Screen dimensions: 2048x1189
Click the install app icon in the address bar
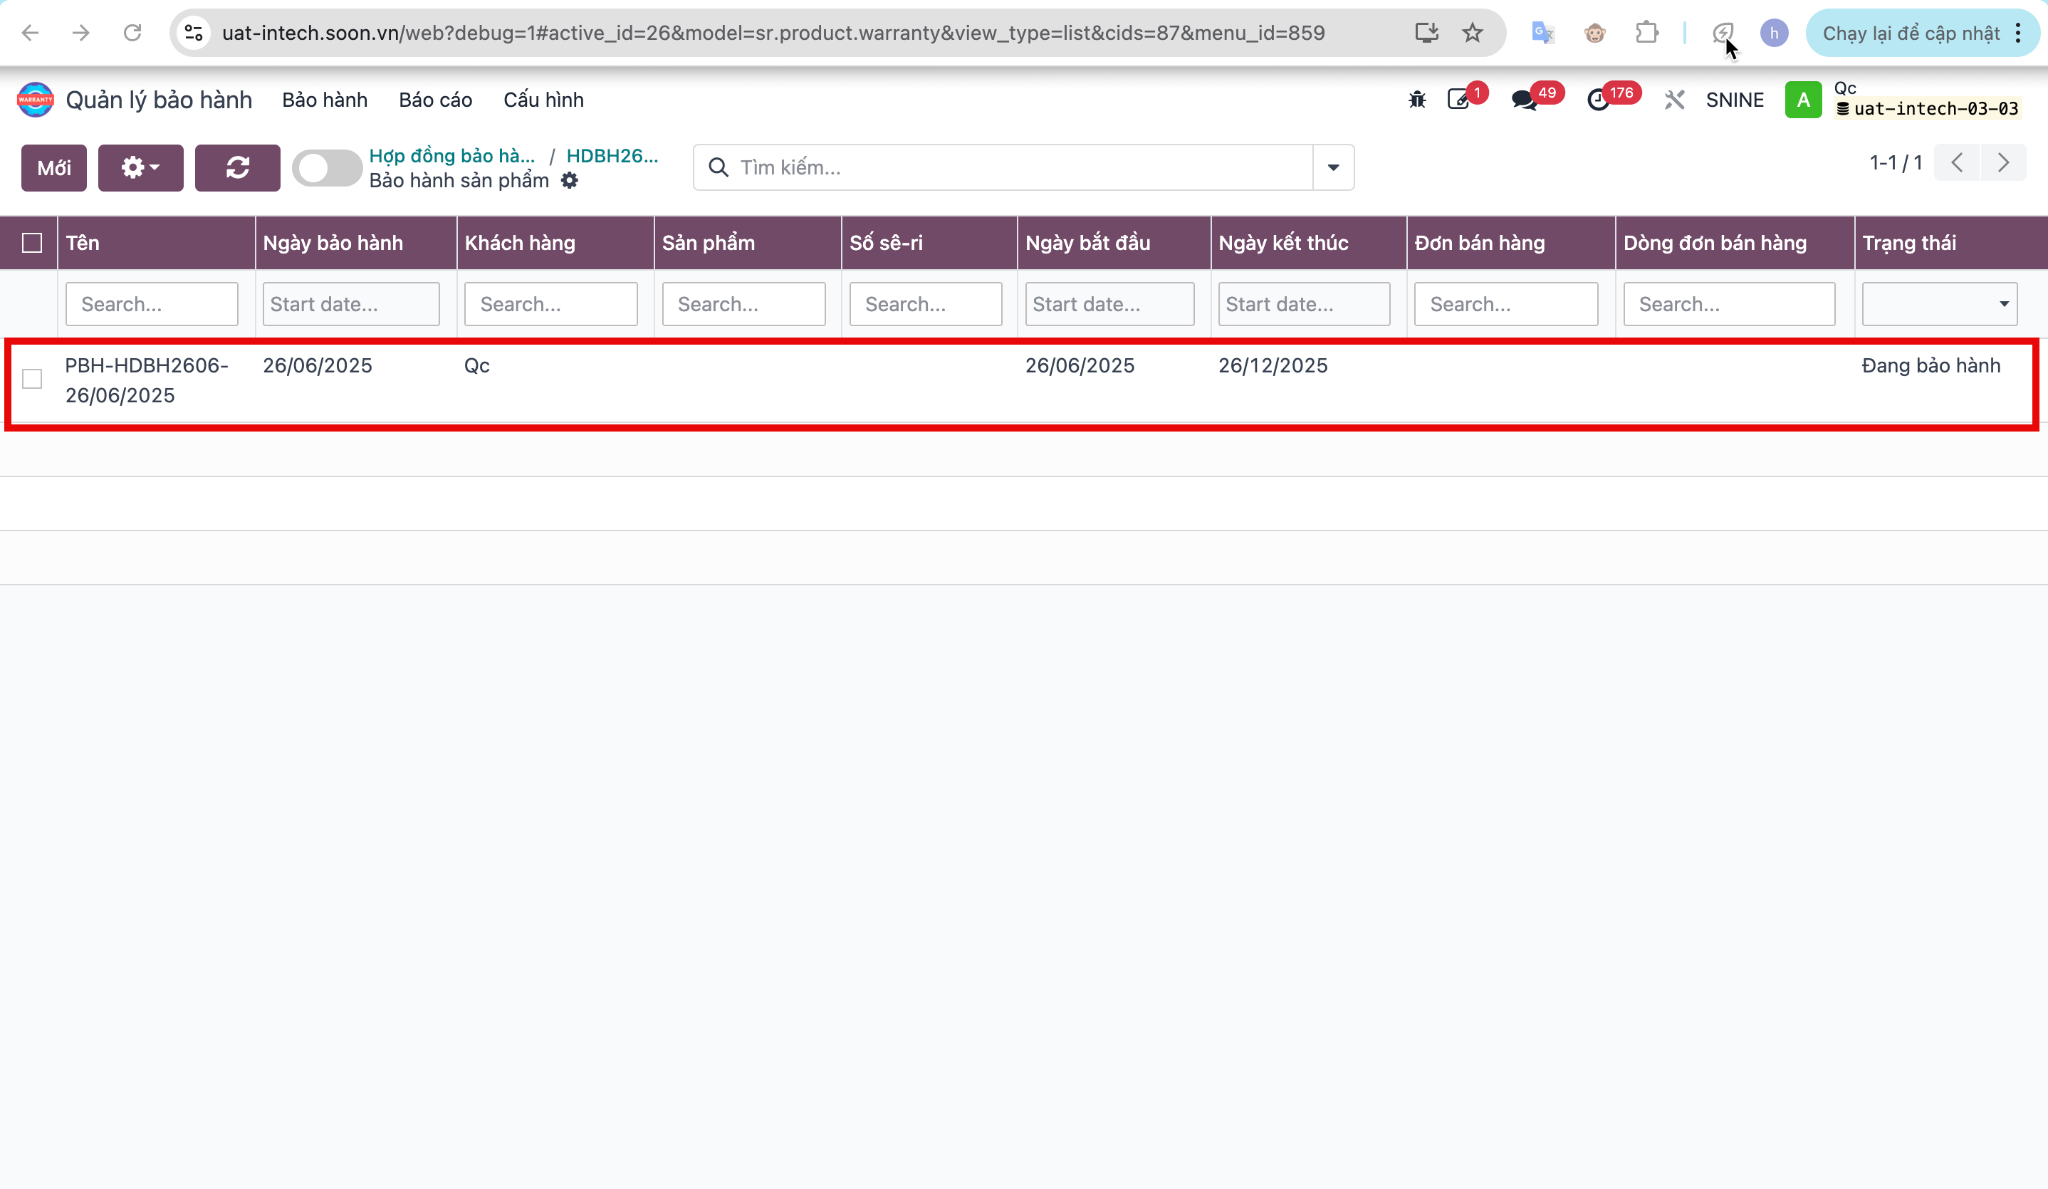[x=1427, y=33]
